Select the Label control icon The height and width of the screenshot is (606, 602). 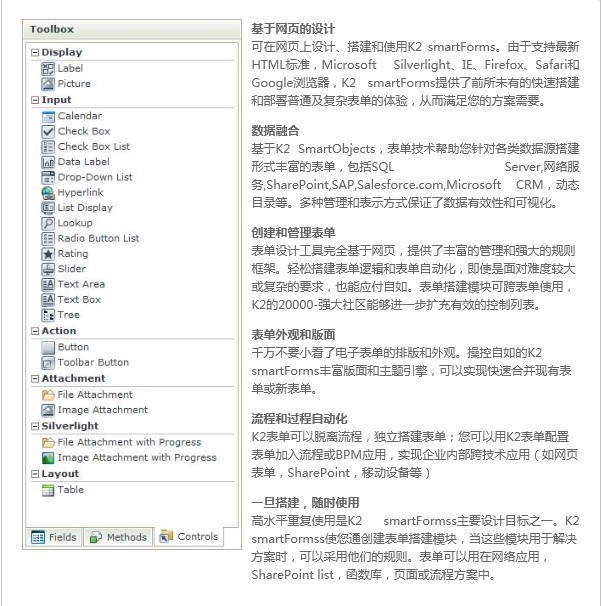click(x=48, y=68)
